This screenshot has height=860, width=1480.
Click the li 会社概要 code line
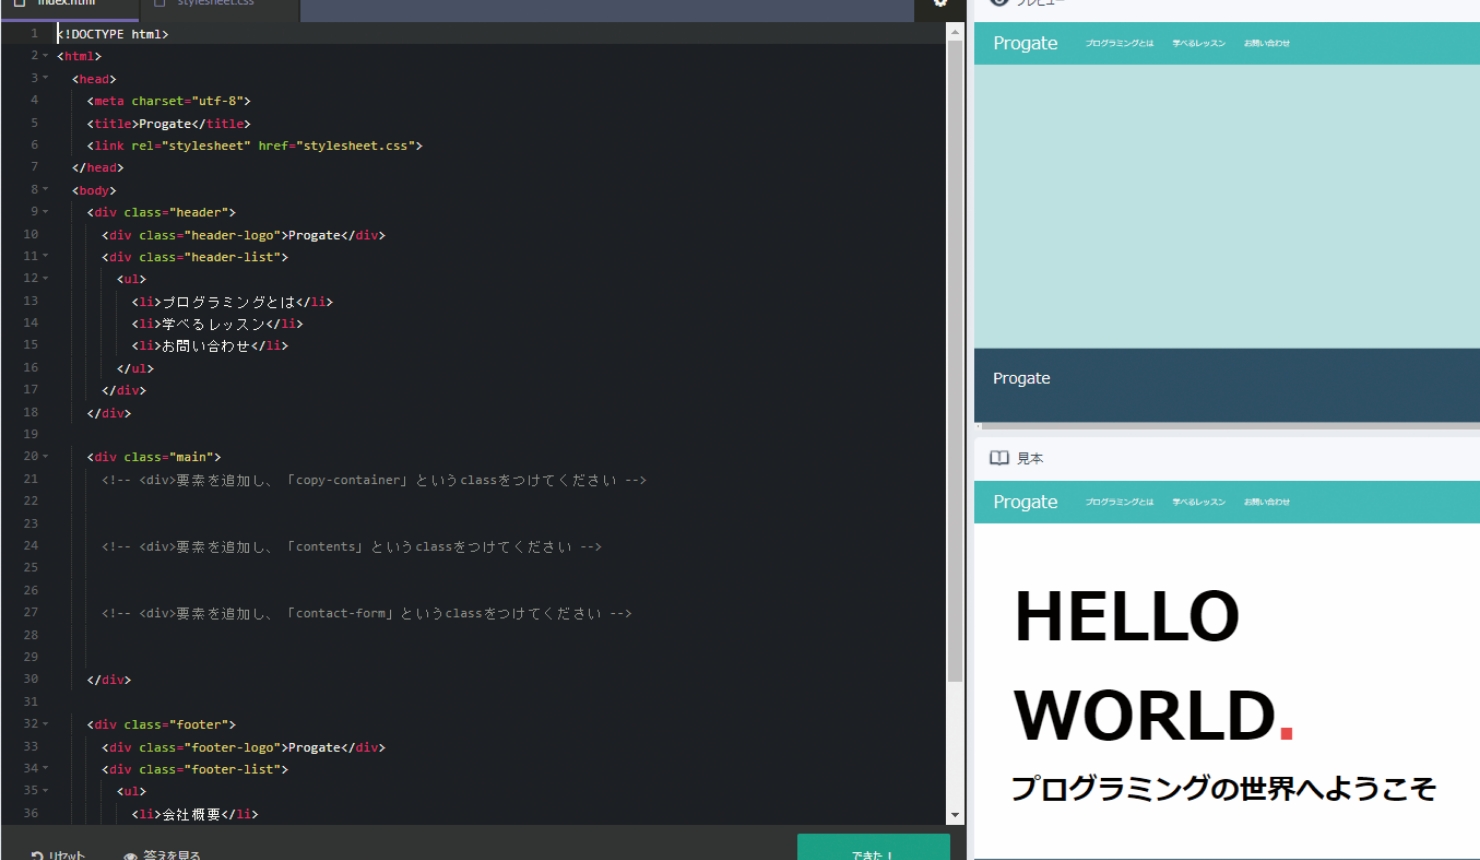(195, 814)
